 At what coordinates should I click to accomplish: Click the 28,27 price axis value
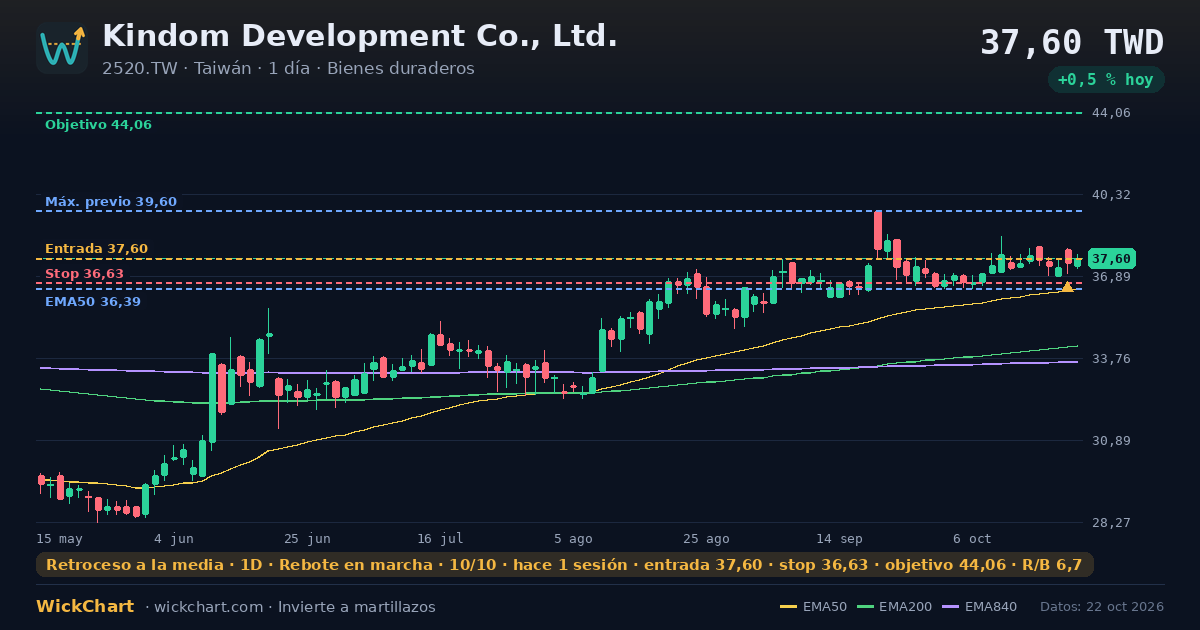(x=1111, y=523)
